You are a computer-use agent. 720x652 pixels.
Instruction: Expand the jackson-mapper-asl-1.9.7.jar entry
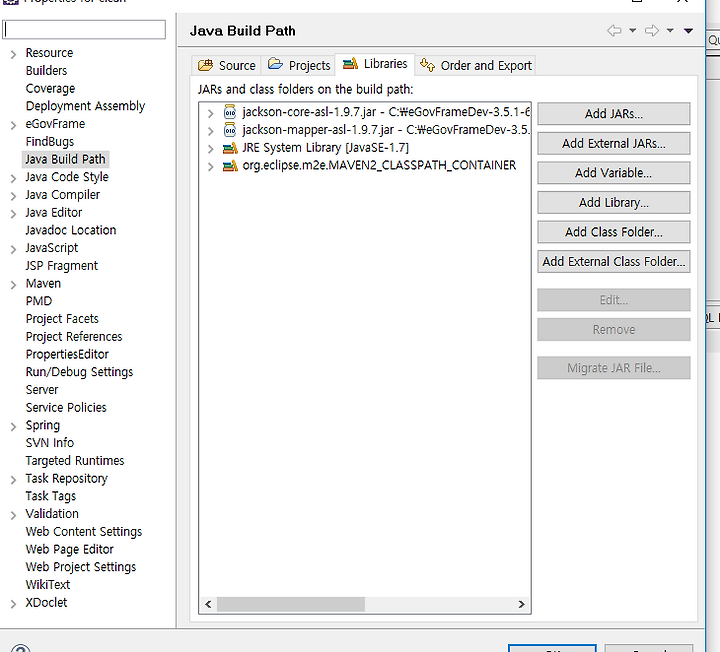(x=210, y=131)
